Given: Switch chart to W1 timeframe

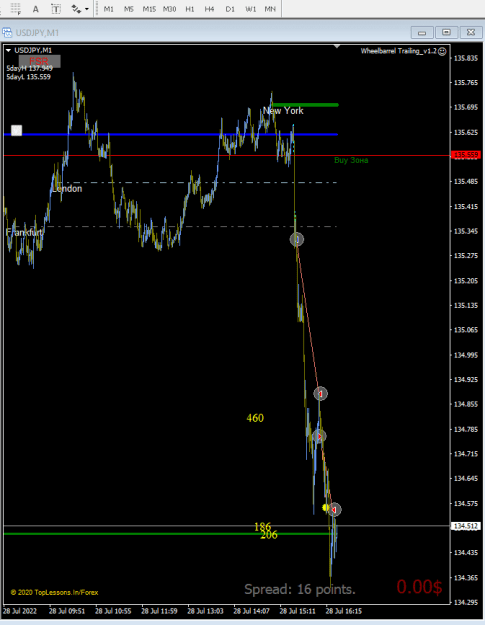Looking at the screenshot, I should pyautogui.click(x=250, y=9).
